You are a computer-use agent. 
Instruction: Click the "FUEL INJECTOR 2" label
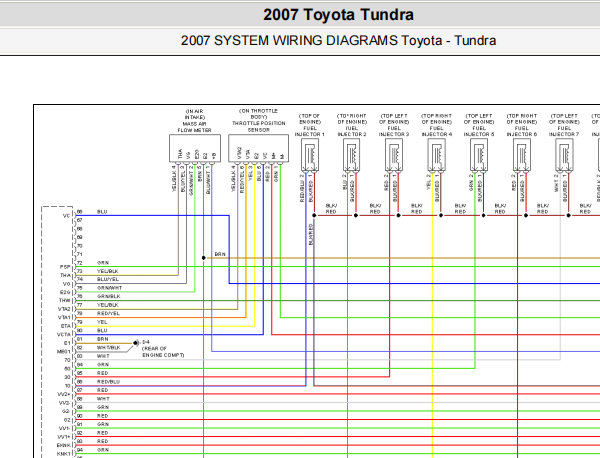pyautogui.click(x=352, y=131)
